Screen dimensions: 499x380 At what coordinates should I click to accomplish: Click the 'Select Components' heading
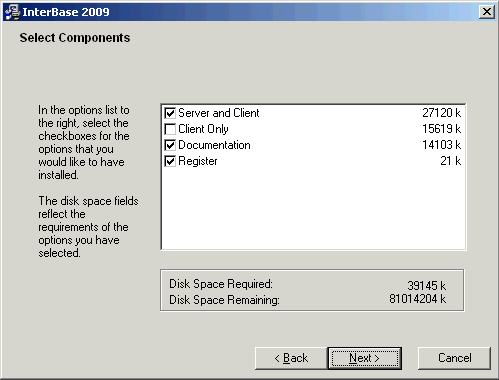coord(75,38)
